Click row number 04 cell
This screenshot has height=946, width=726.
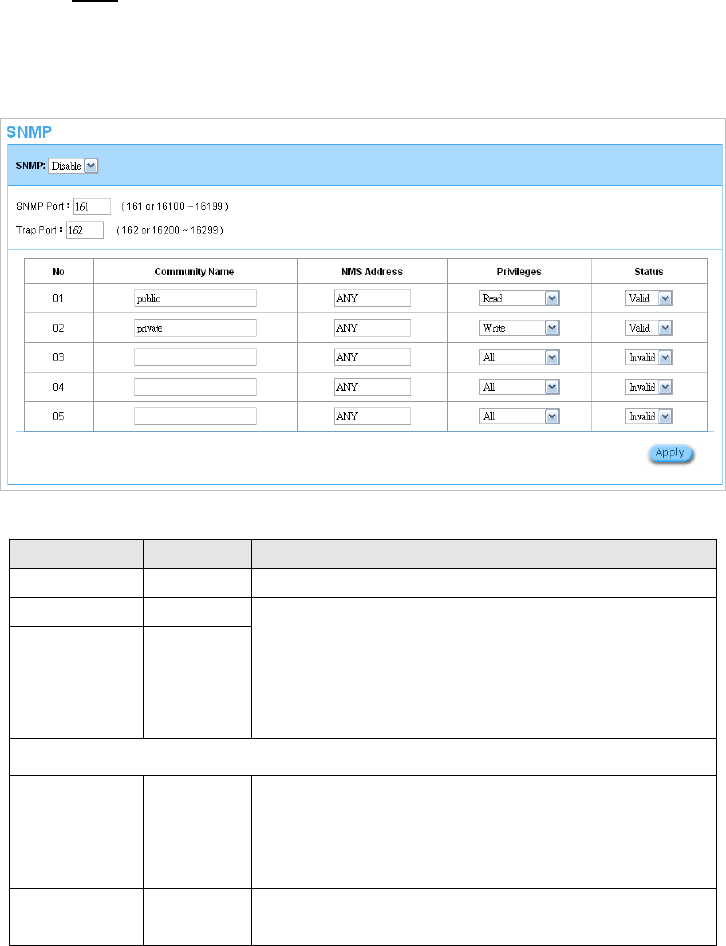pos(58,387)
